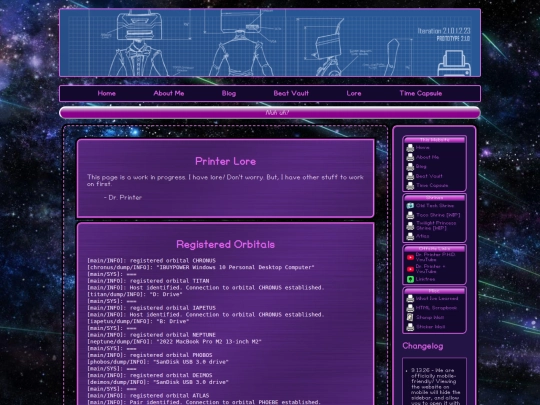Click the 'registered orbital NEPTUNE' log line

152,335
